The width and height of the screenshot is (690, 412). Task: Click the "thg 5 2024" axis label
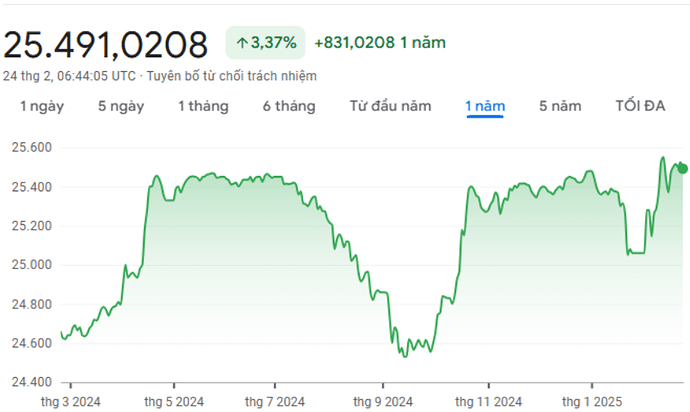coord(174,402)
